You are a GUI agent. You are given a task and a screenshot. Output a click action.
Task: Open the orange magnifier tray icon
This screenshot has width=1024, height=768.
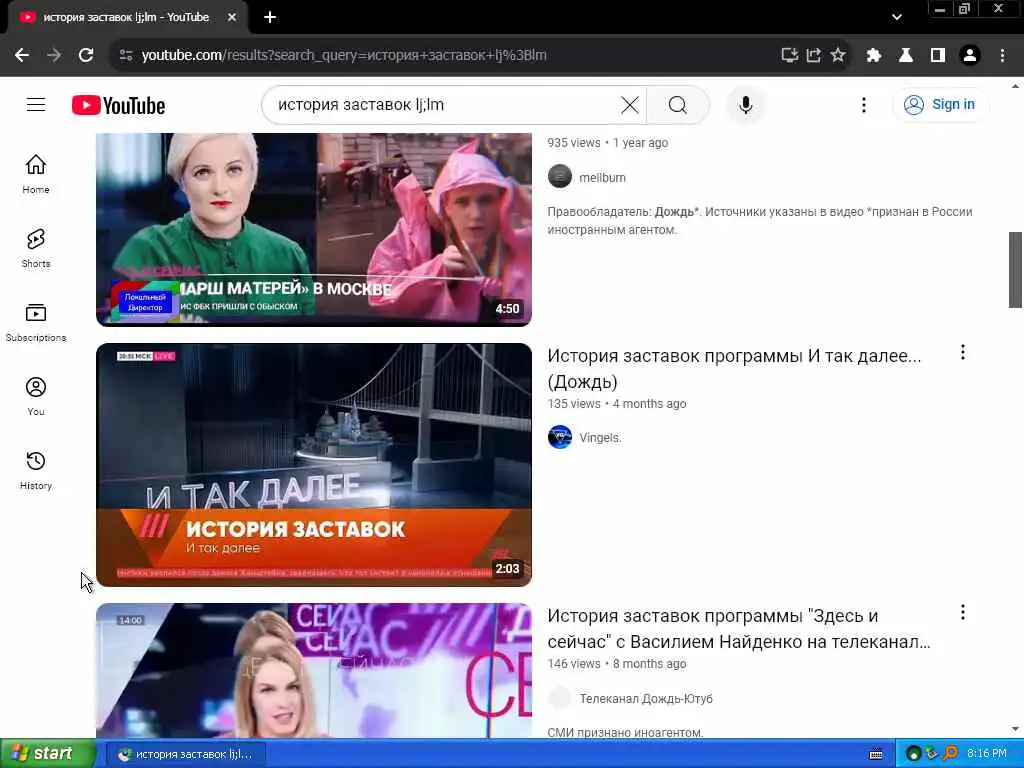point(949,754)
